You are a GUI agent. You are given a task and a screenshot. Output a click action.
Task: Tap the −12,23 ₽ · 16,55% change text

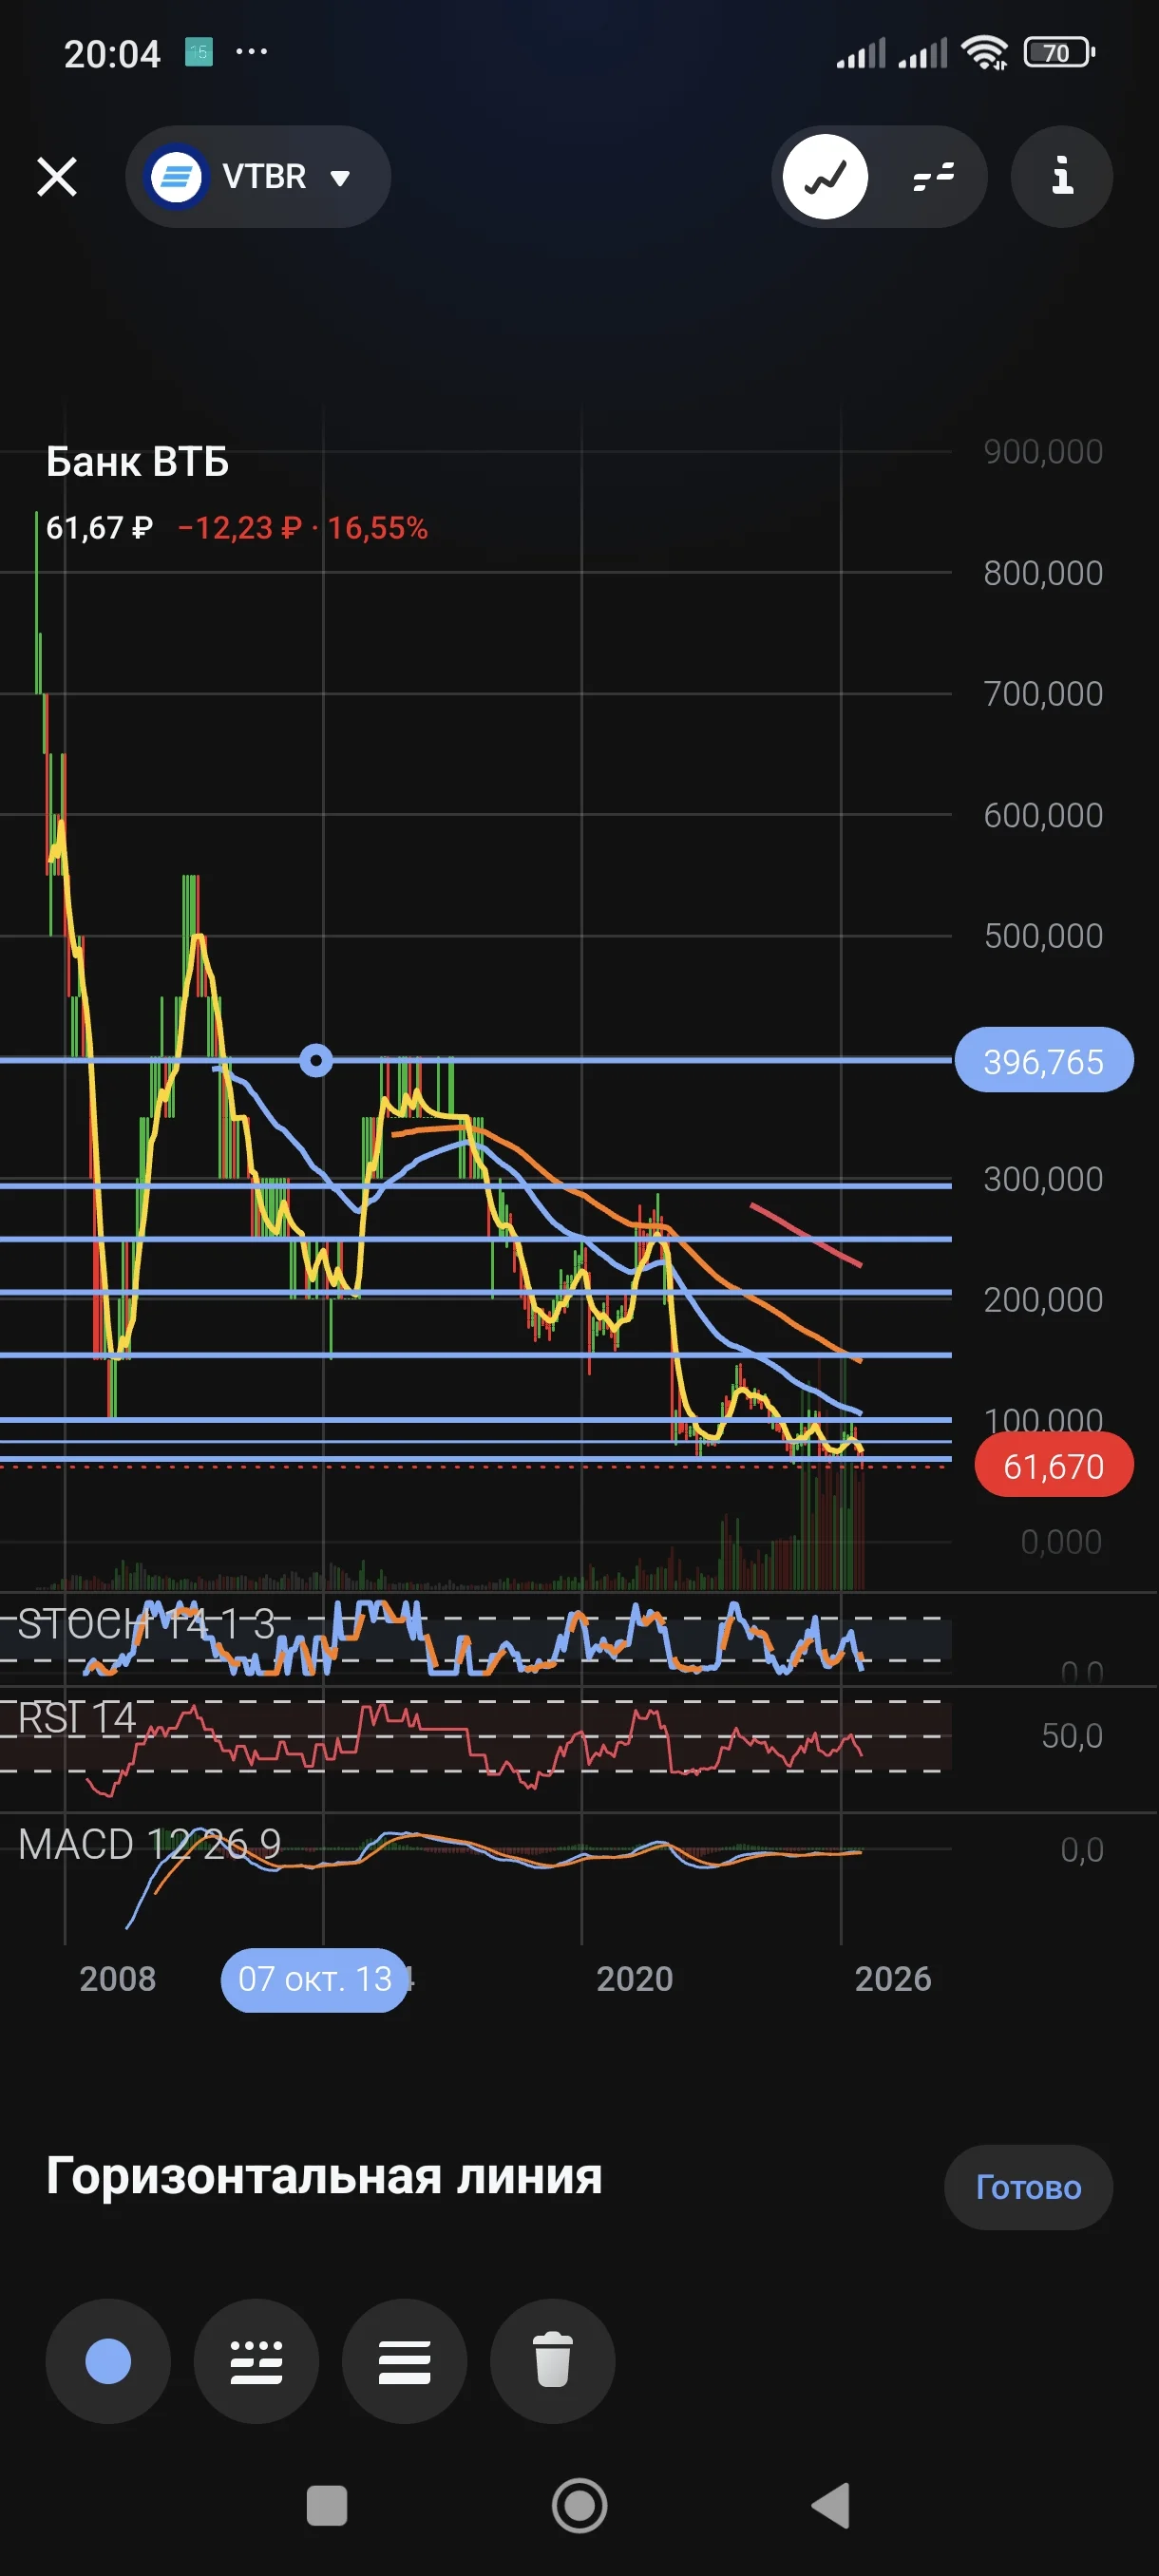coord(303,528)
